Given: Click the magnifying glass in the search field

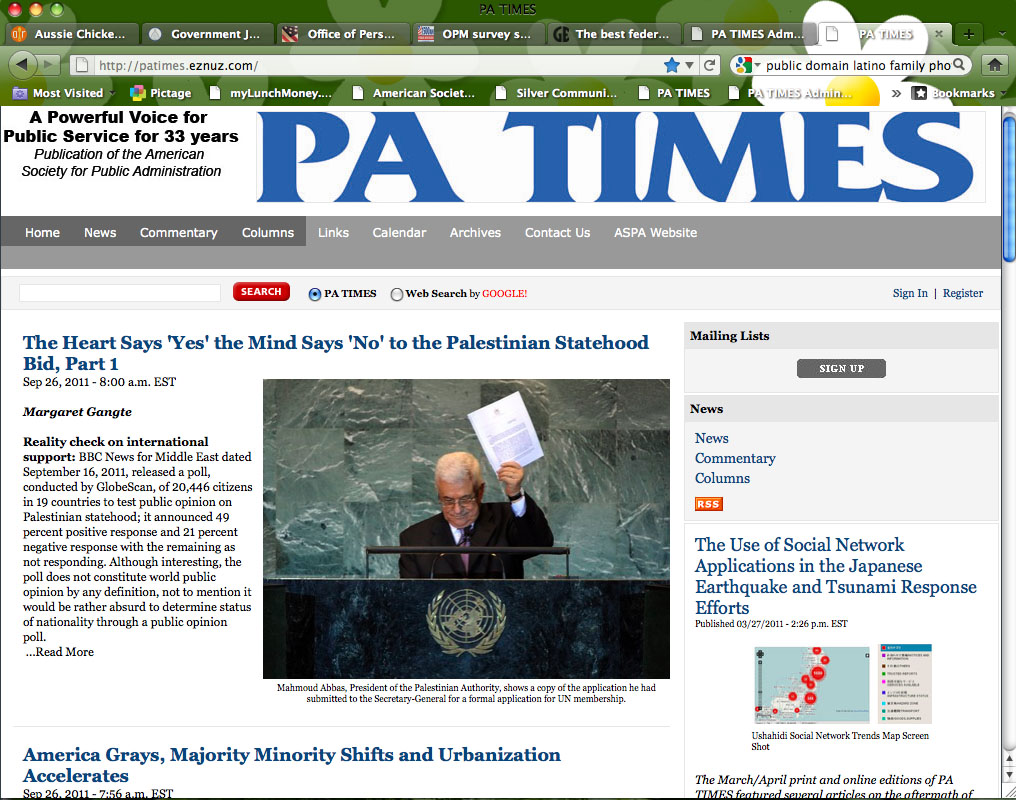Looking at the screenshot, I should coord(957,62).
